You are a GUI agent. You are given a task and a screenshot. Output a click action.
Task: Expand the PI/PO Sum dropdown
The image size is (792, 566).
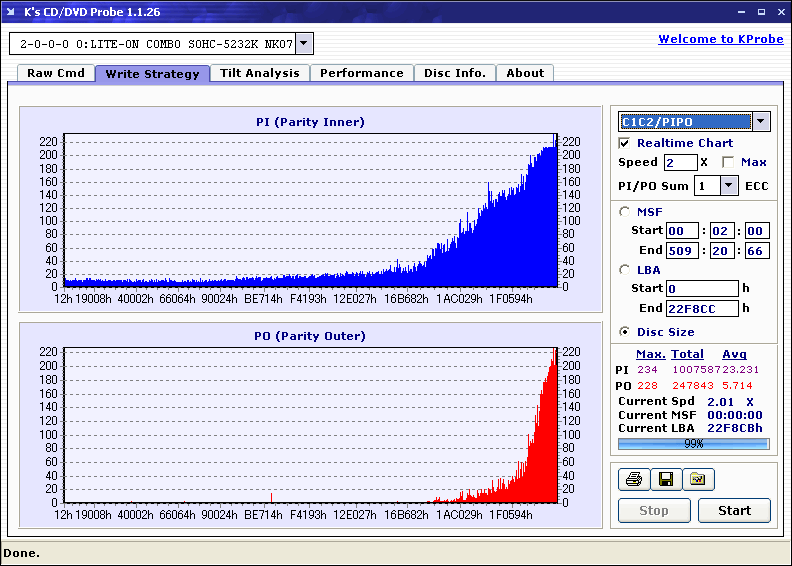(x=728, y=185)
